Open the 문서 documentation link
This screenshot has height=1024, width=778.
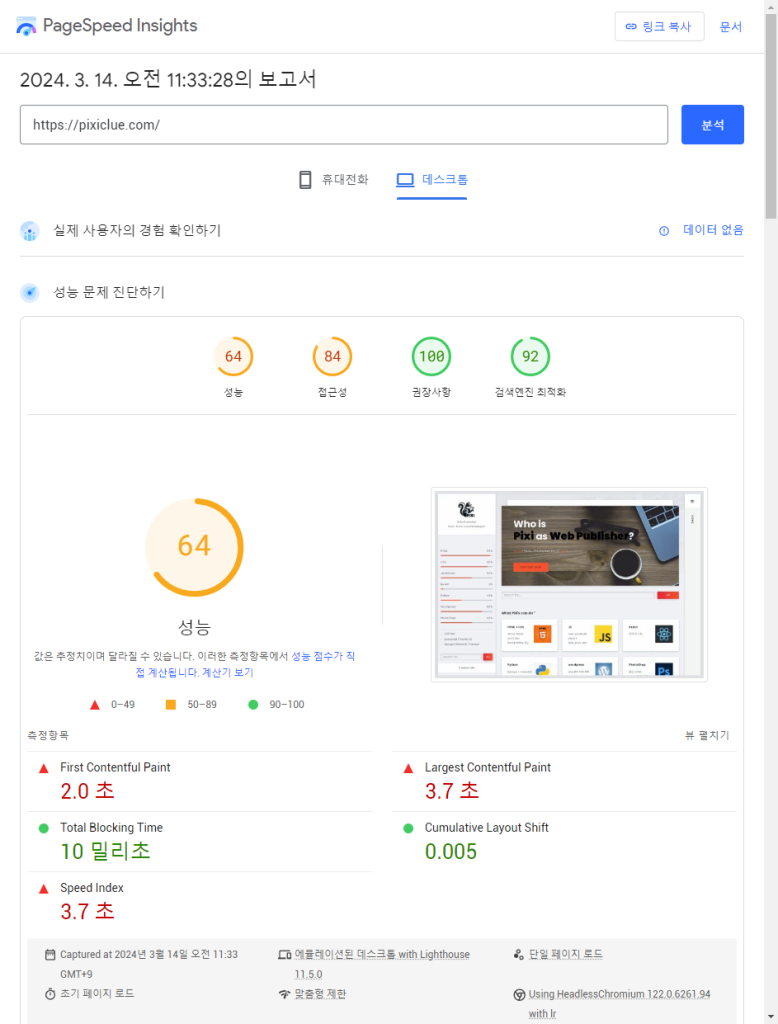point(730,27)
